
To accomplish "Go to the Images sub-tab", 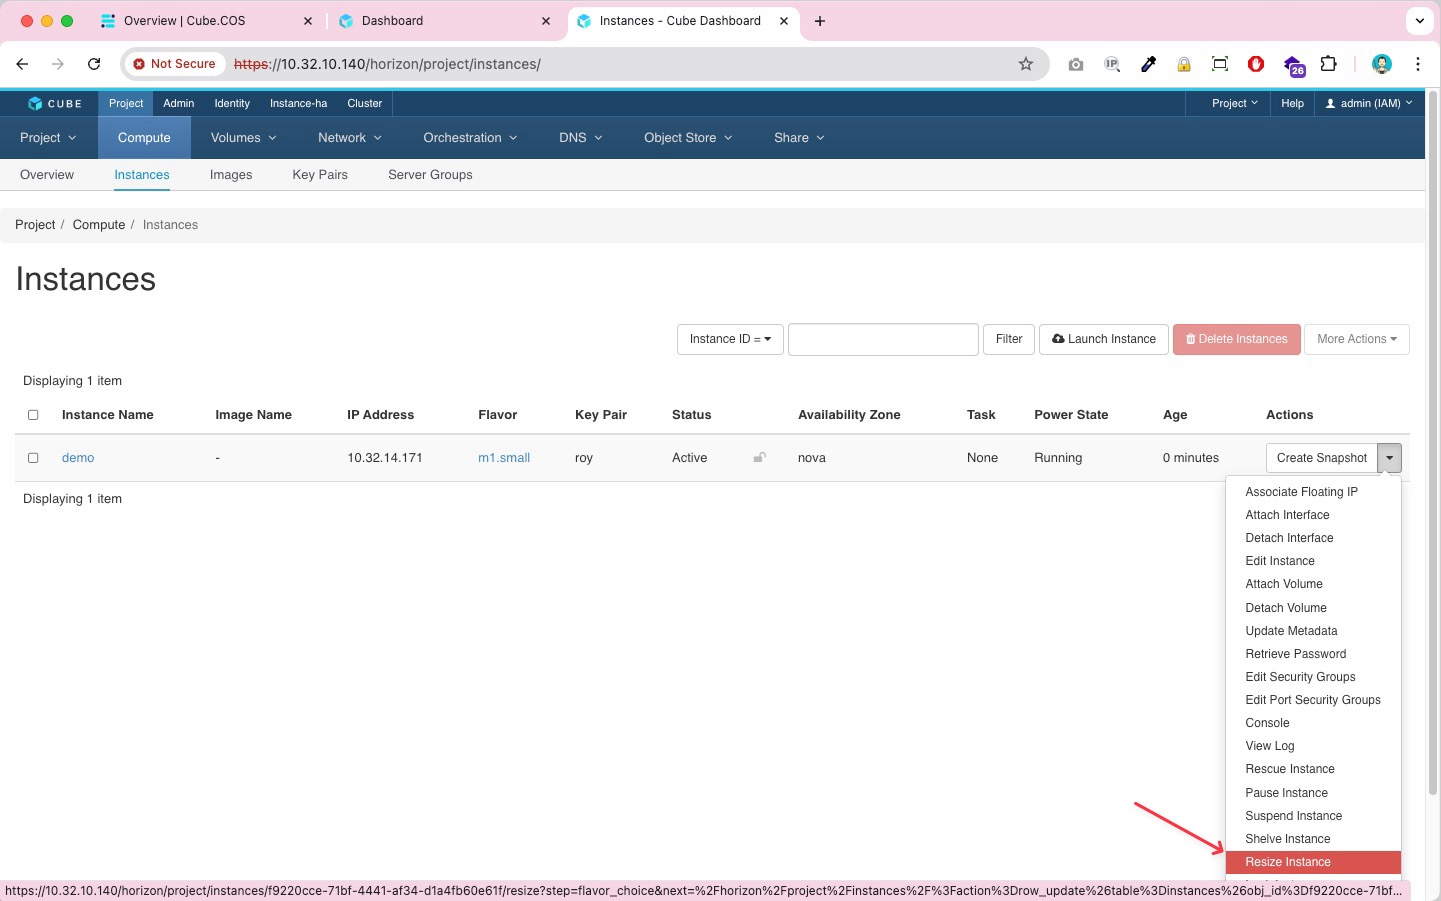I will (231, 175).
